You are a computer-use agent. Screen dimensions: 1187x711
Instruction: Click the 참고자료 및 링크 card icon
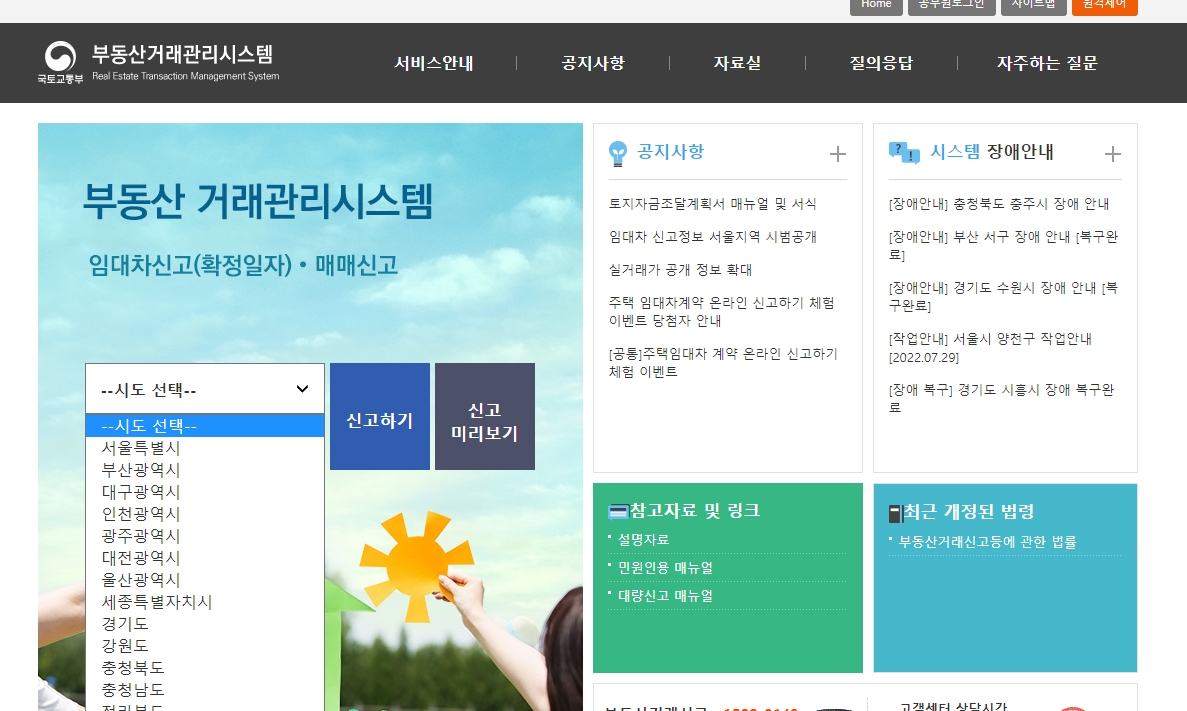(618, 512)
